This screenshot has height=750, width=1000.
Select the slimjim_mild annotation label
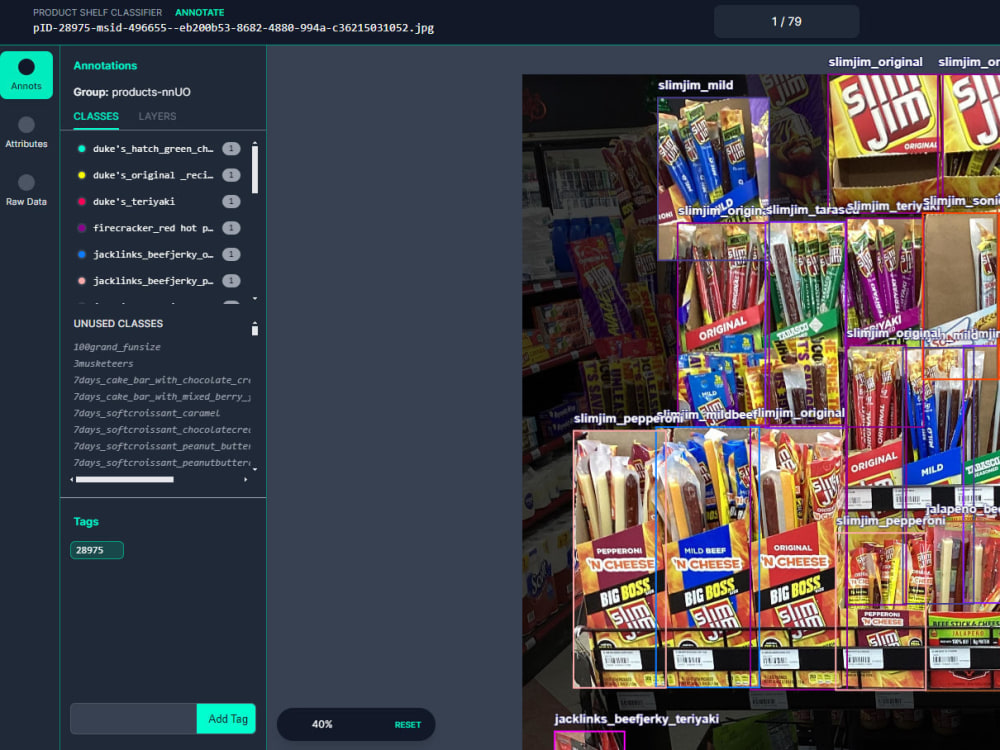pyautogui.click(x=695, y=85)
